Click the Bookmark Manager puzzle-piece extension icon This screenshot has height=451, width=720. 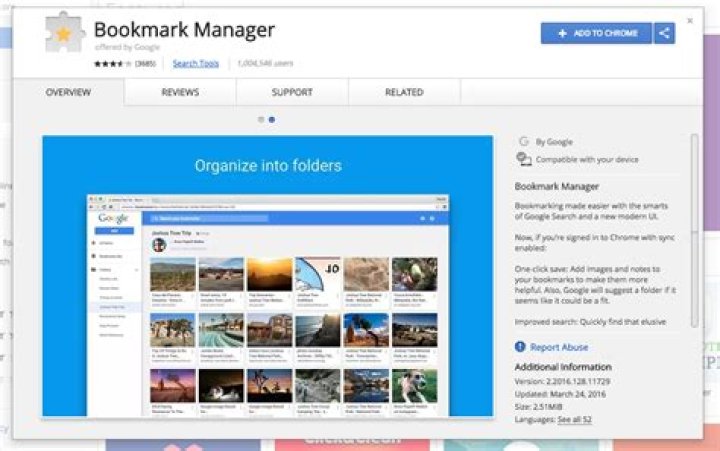point(65,33)
